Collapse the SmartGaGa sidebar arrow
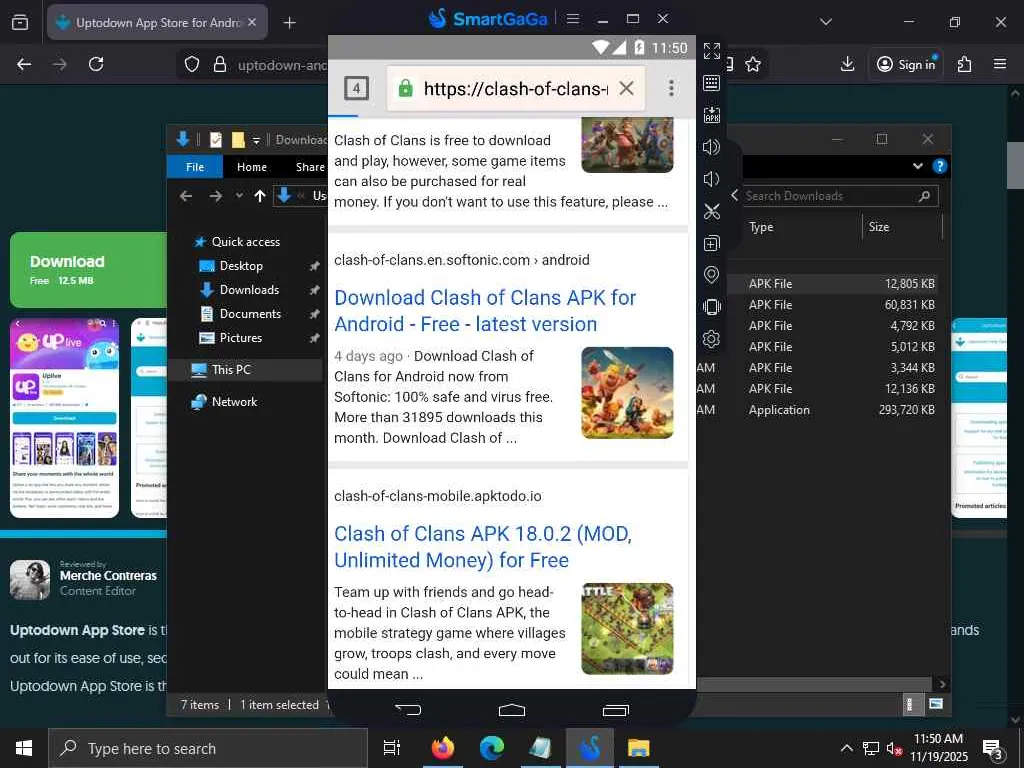This screenshot has width=1024, height=768. click(735, 195)
